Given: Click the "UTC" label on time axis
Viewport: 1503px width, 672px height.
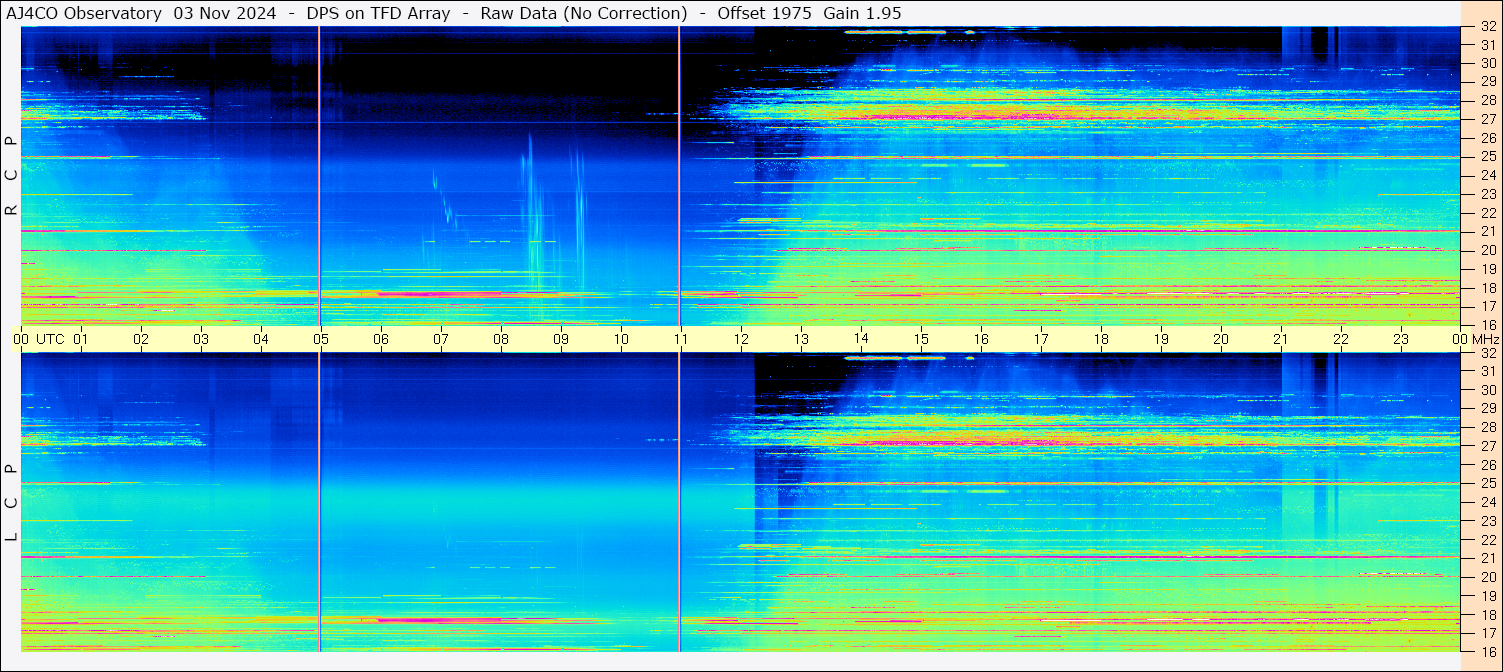Looking at the screenshot, I should tap(50, 339).
